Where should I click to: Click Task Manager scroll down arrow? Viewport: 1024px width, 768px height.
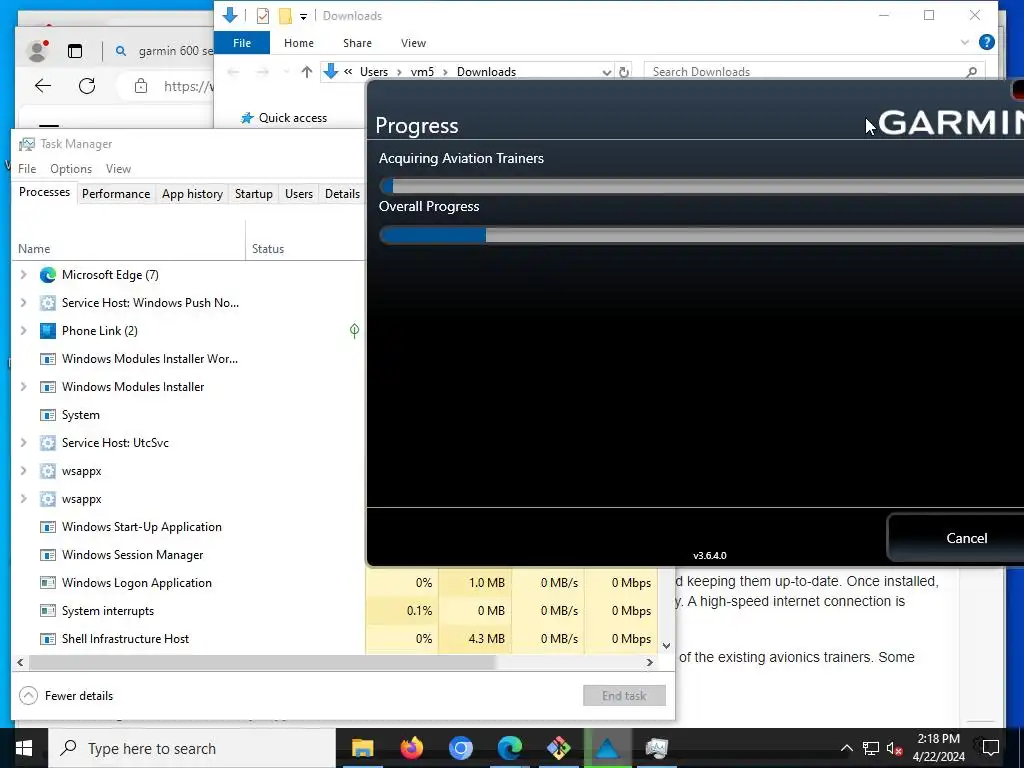coord(666,646)
